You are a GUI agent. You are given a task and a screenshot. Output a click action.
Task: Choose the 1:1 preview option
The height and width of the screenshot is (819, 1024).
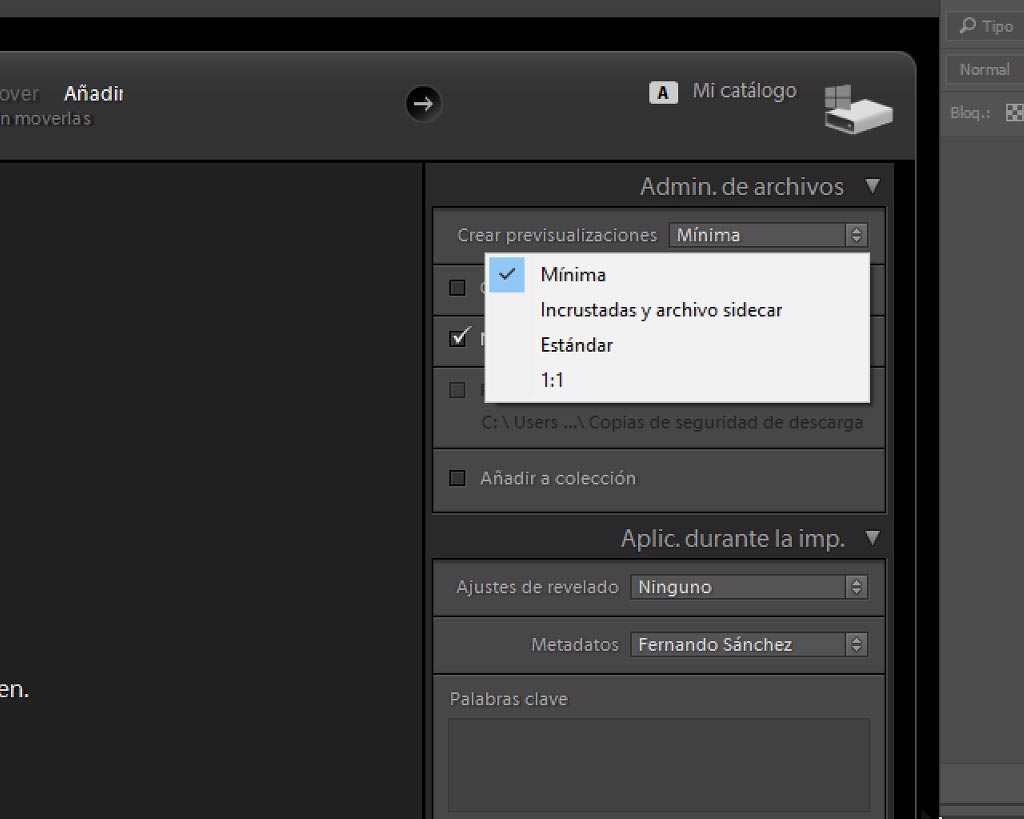(x=677, y=380)
